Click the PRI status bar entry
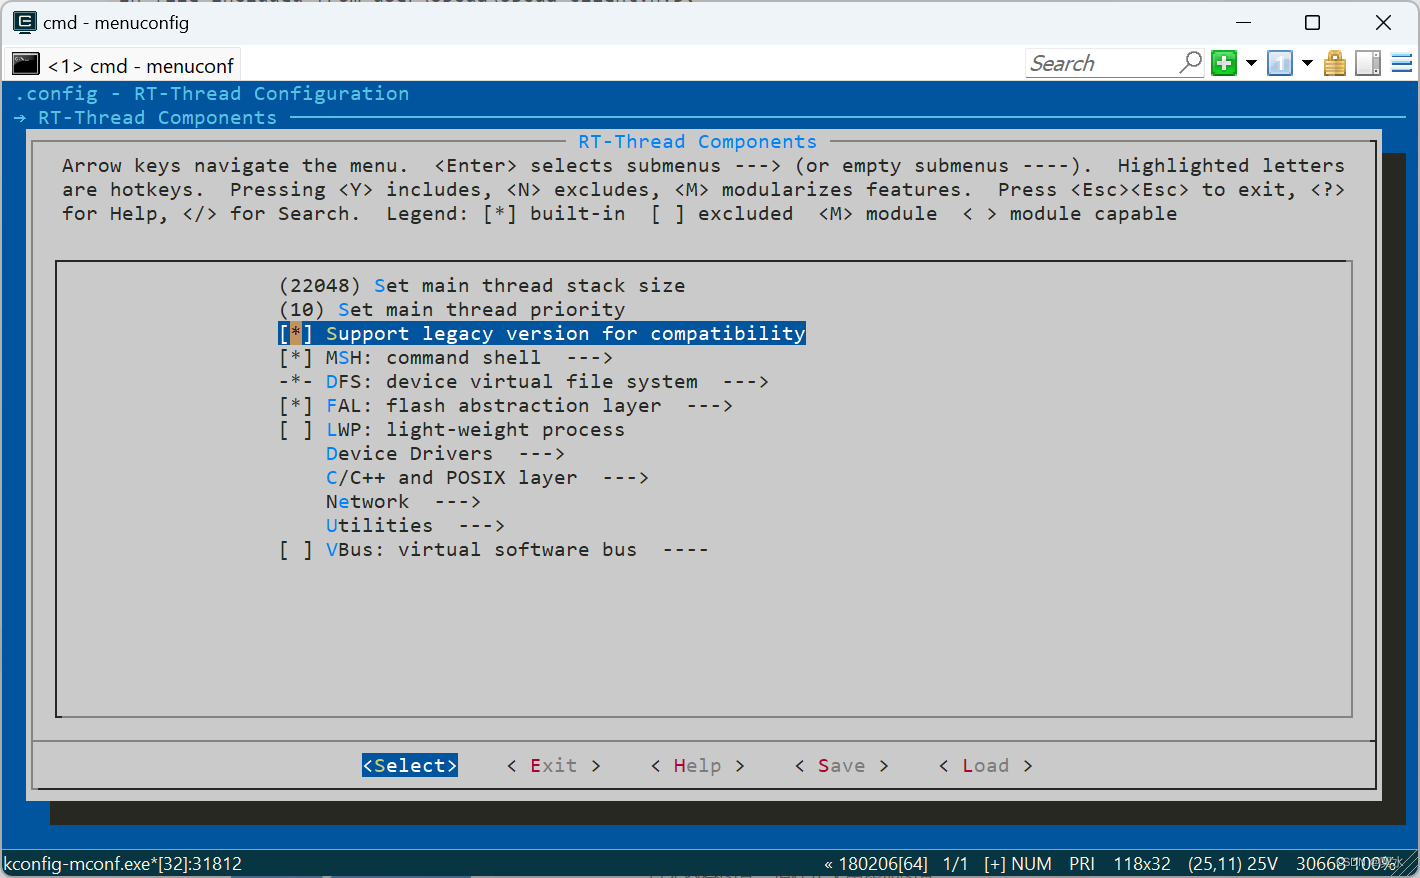 click(x=1082, y=863)
